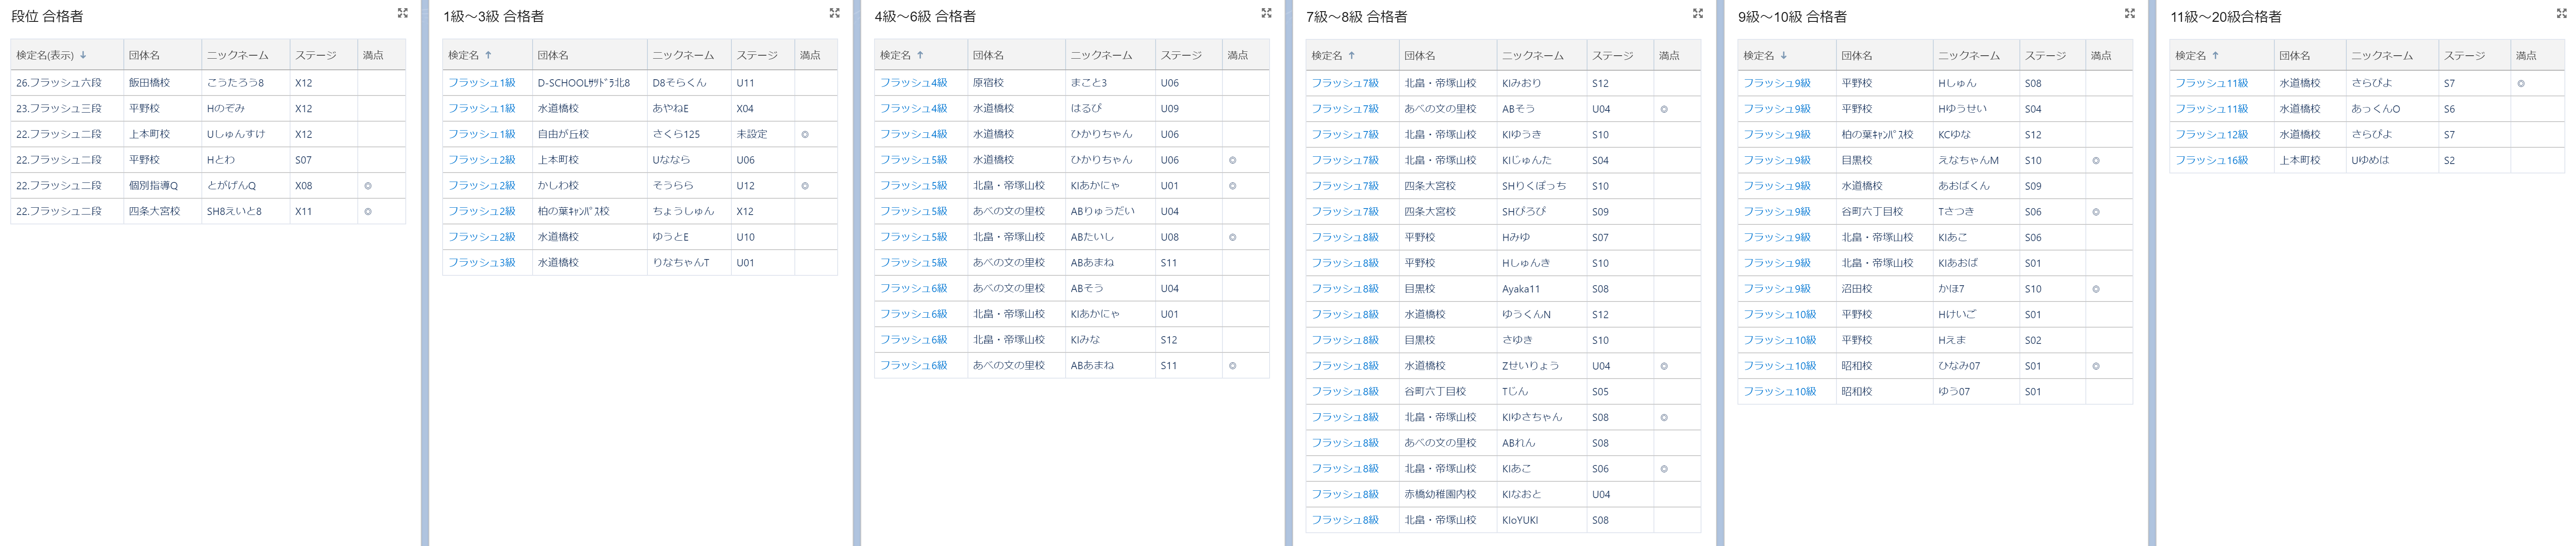Click the 満点 circle mark in the KIゆきちゃん row

[1664, 417]
